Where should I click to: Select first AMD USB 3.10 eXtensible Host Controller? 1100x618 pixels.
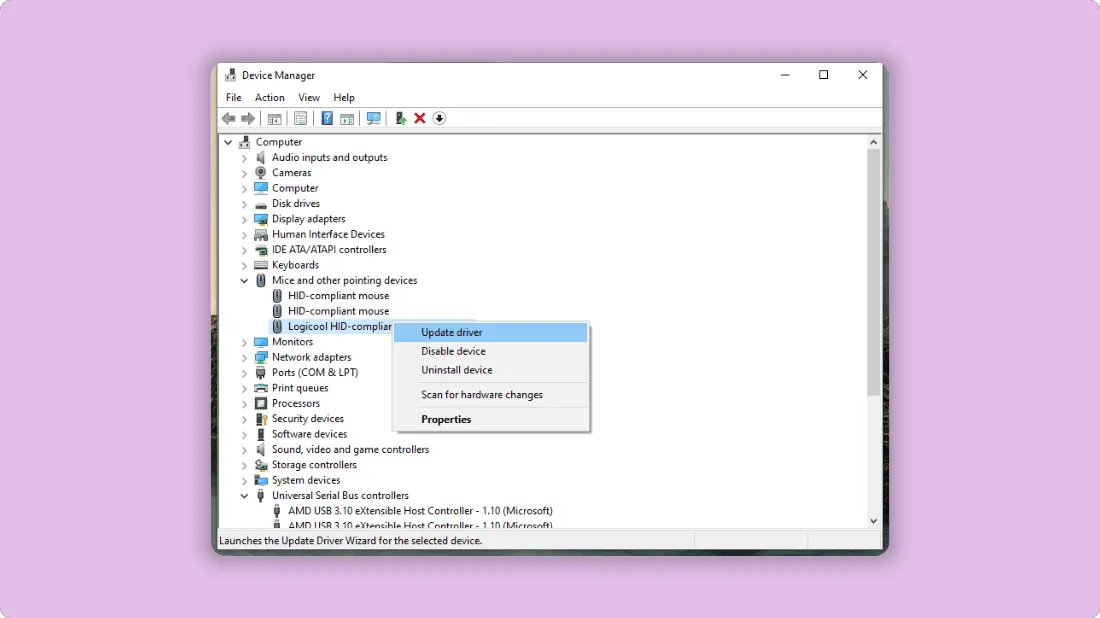click(420, 511)
